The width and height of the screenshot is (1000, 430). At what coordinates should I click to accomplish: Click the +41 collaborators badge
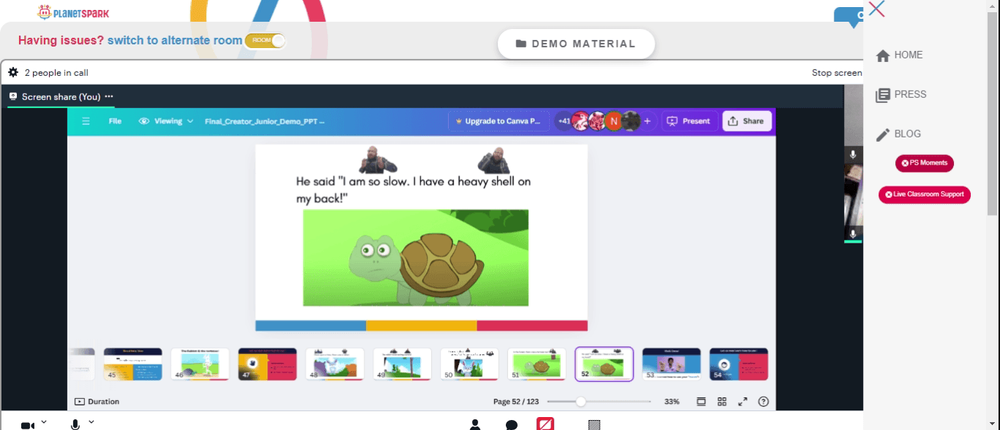click(x=564, y=121)
